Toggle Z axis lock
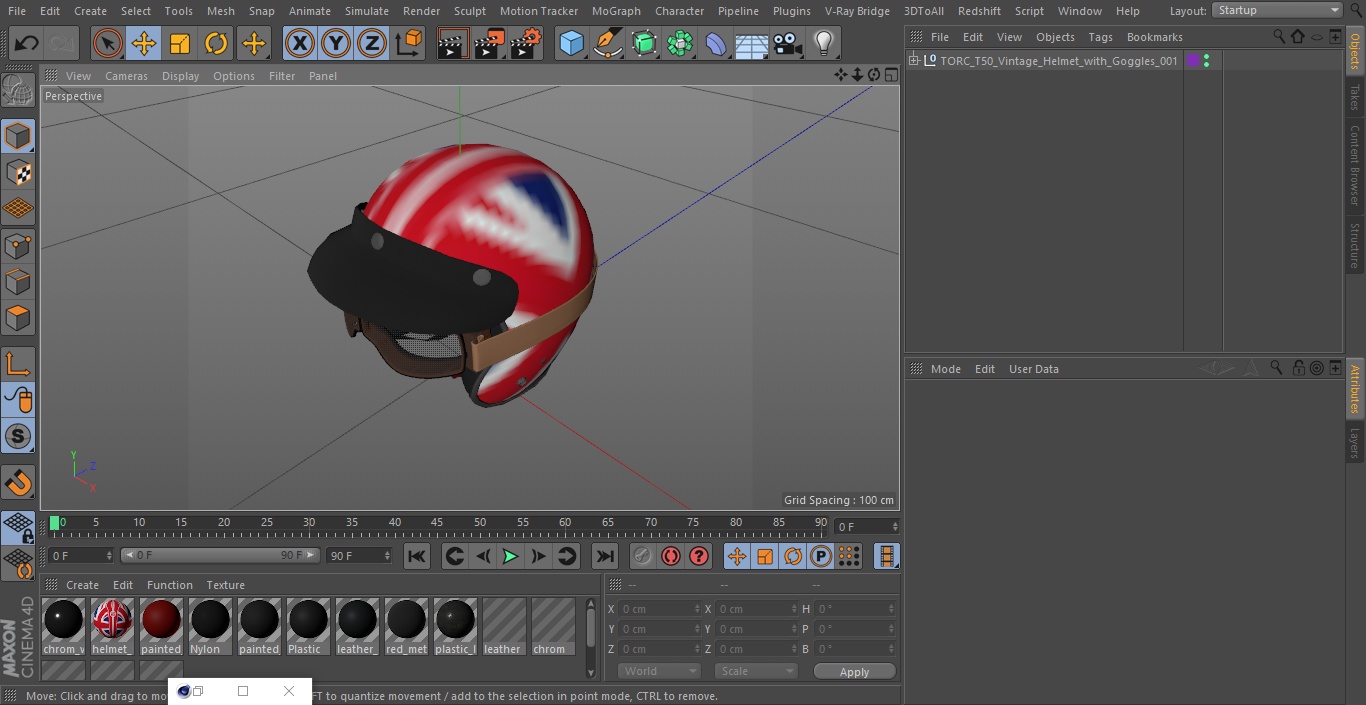Image resolution: width=1366 pixels, height=705 pixels. [372, 43]
